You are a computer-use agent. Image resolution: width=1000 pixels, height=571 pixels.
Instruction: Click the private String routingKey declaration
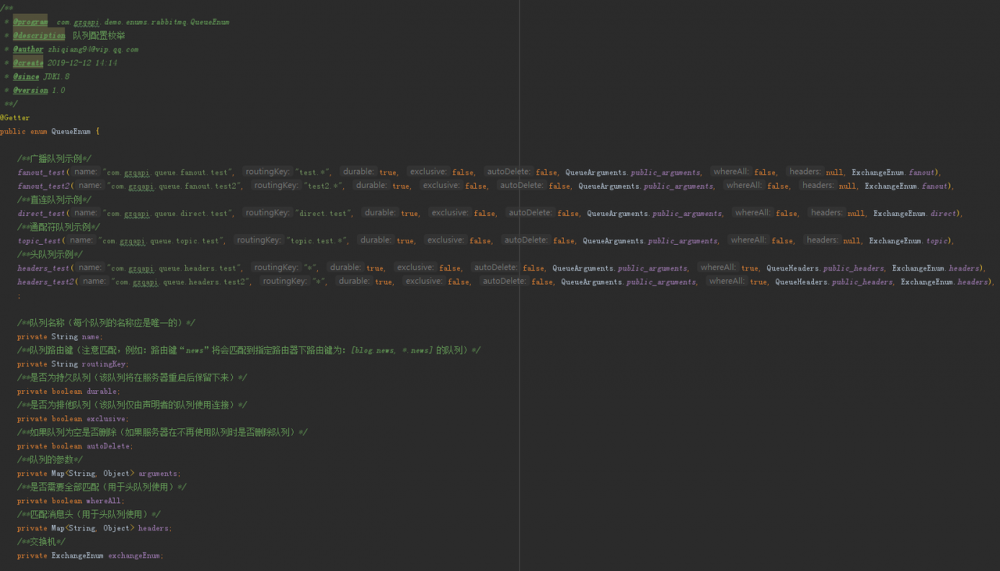pyautogui.click(x=73, y=364)
